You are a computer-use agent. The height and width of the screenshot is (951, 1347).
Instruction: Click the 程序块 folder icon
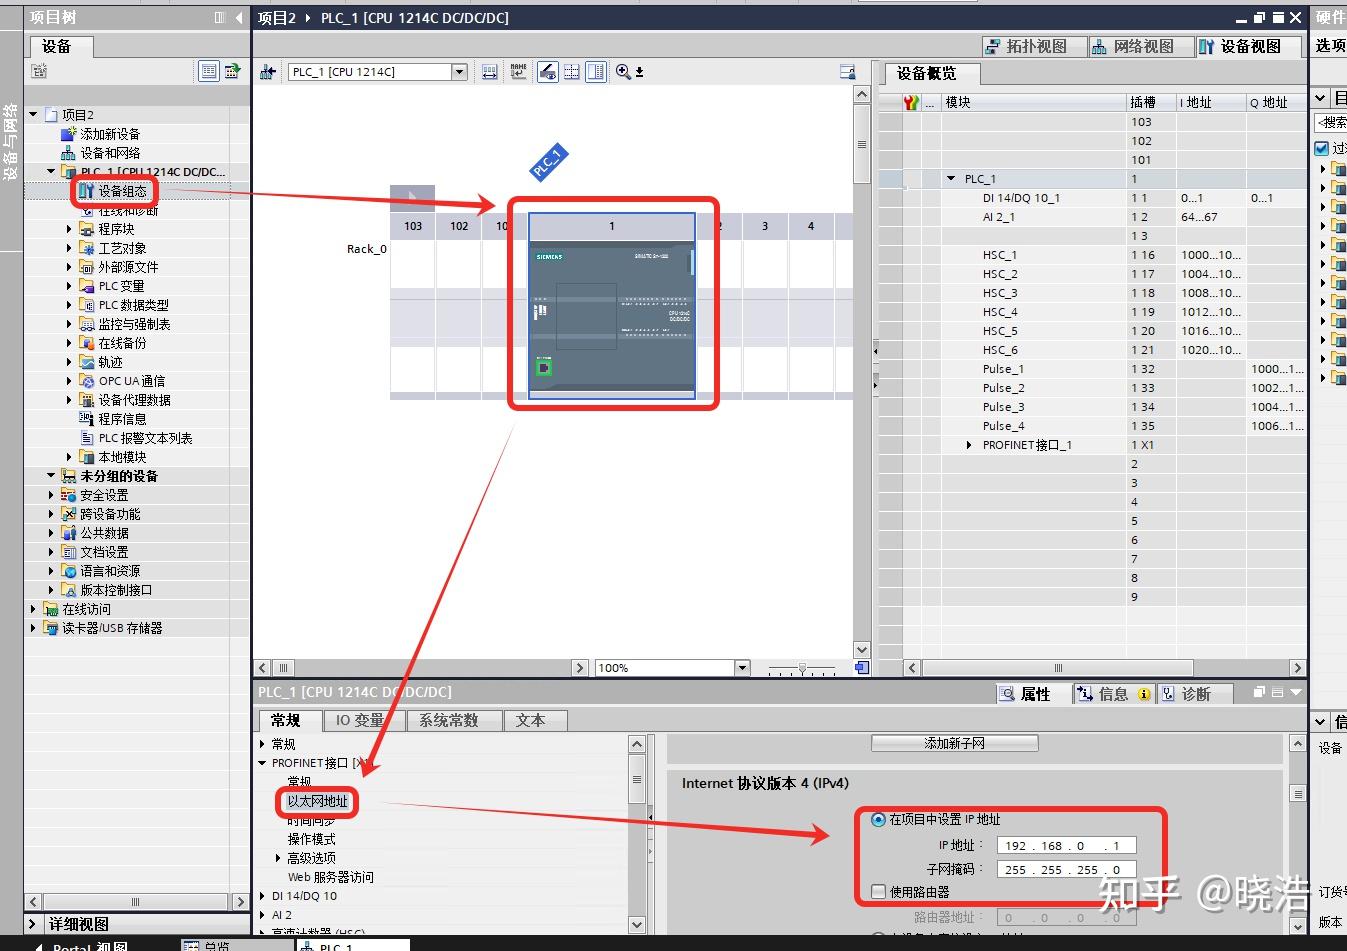87,229
